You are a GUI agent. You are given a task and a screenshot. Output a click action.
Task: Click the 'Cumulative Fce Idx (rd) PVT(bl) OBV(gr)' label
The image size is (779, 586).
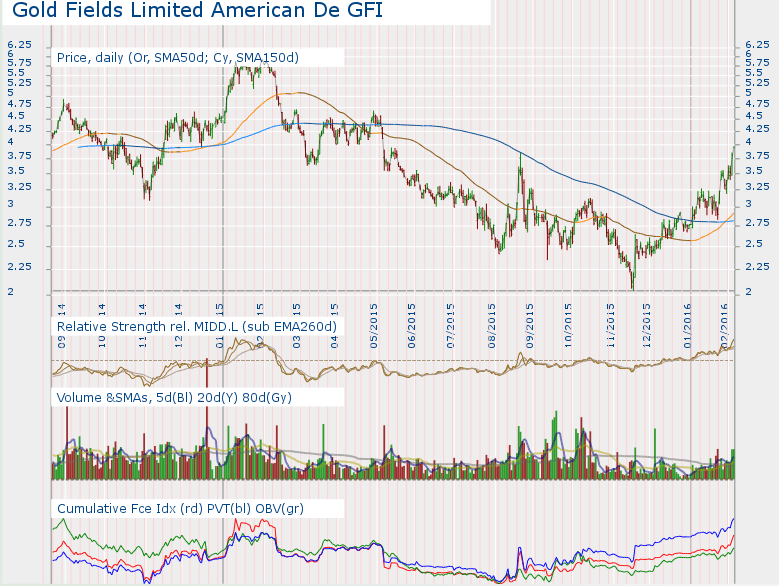(x=180, y=509)
